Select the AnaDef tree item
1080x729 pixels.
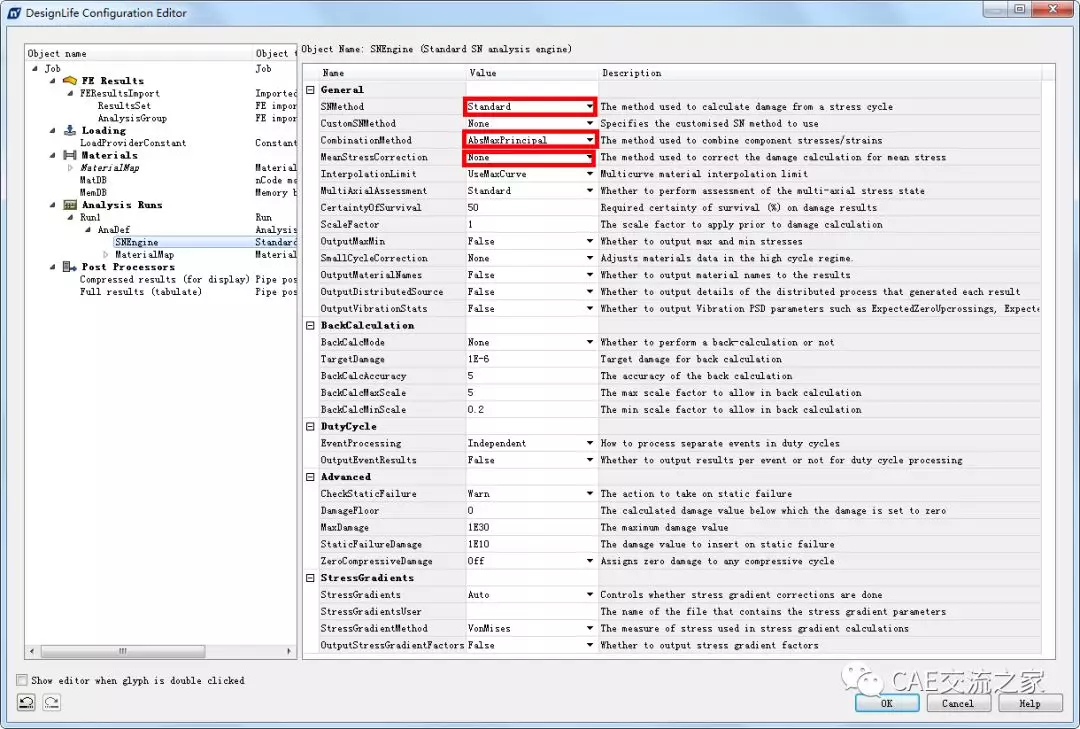pos(114,229)
